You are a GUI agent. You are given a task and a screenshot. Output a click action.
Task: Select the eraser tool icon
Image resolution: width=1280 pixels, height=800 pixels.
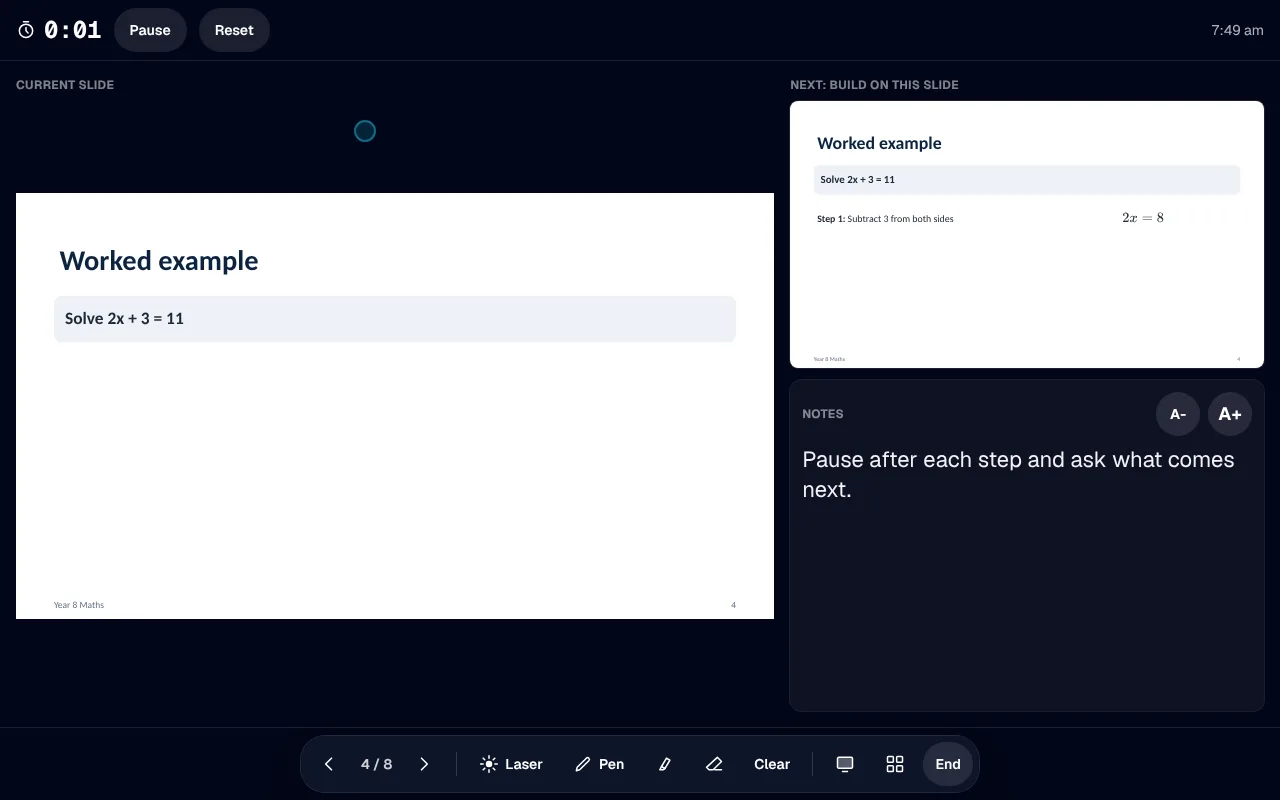click(x=714, y=764)
